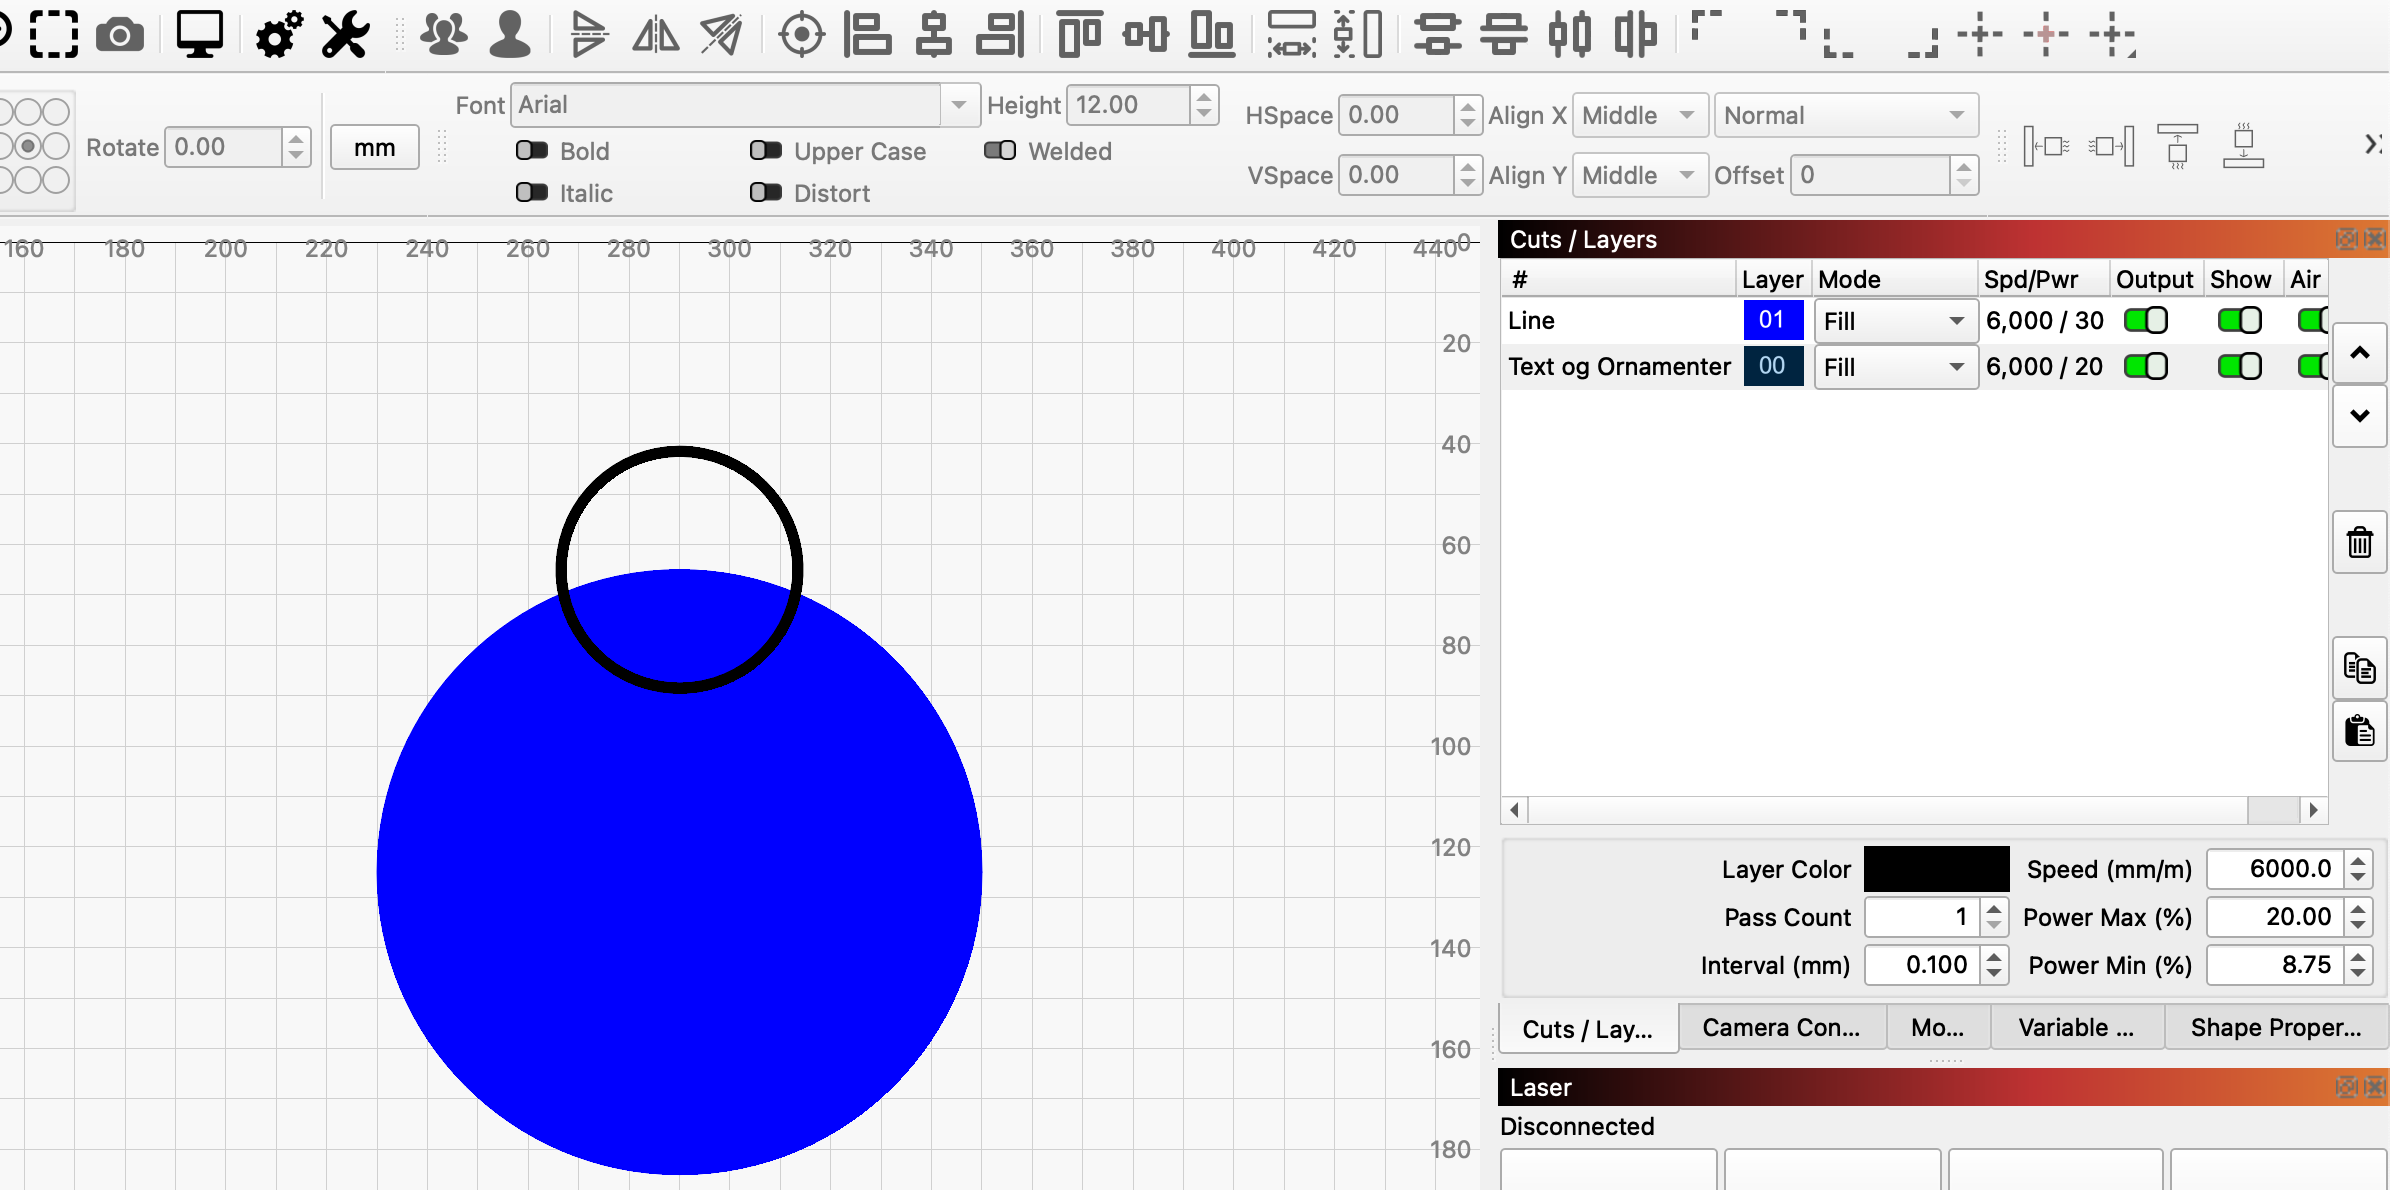Click the copy layer settings icon
This screenshot has width=2390, height=1190.
pos(2359,668)
